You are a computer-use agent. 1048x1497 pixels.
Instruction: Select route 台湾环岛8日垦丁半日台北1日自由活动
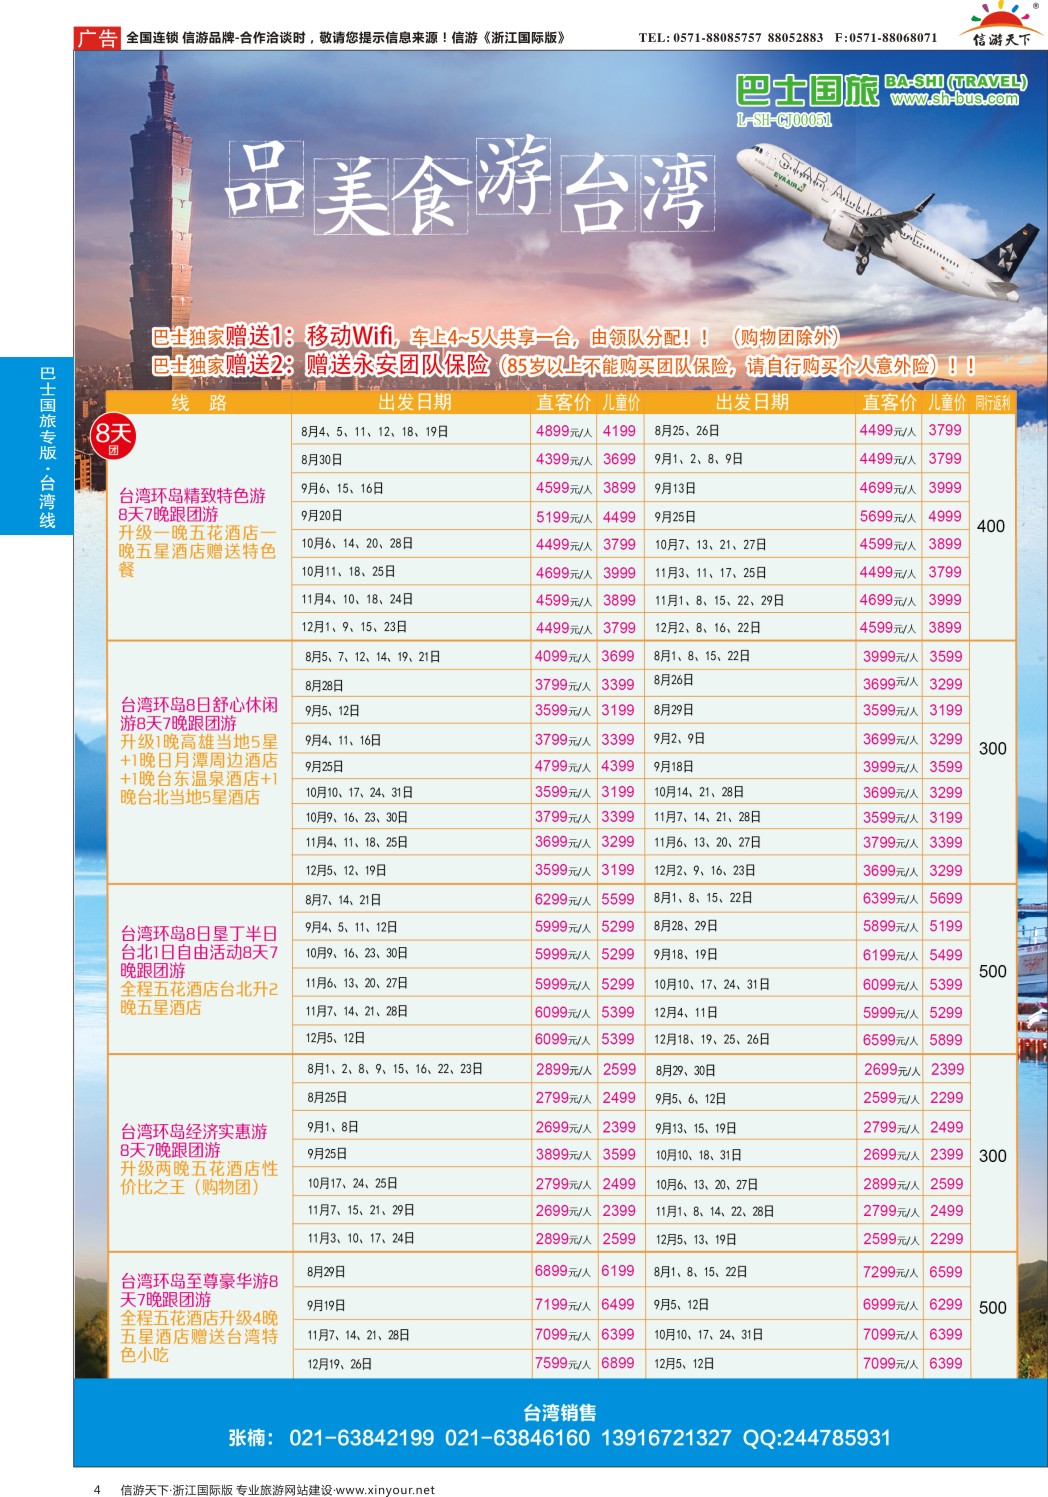[x=198, y=951]
